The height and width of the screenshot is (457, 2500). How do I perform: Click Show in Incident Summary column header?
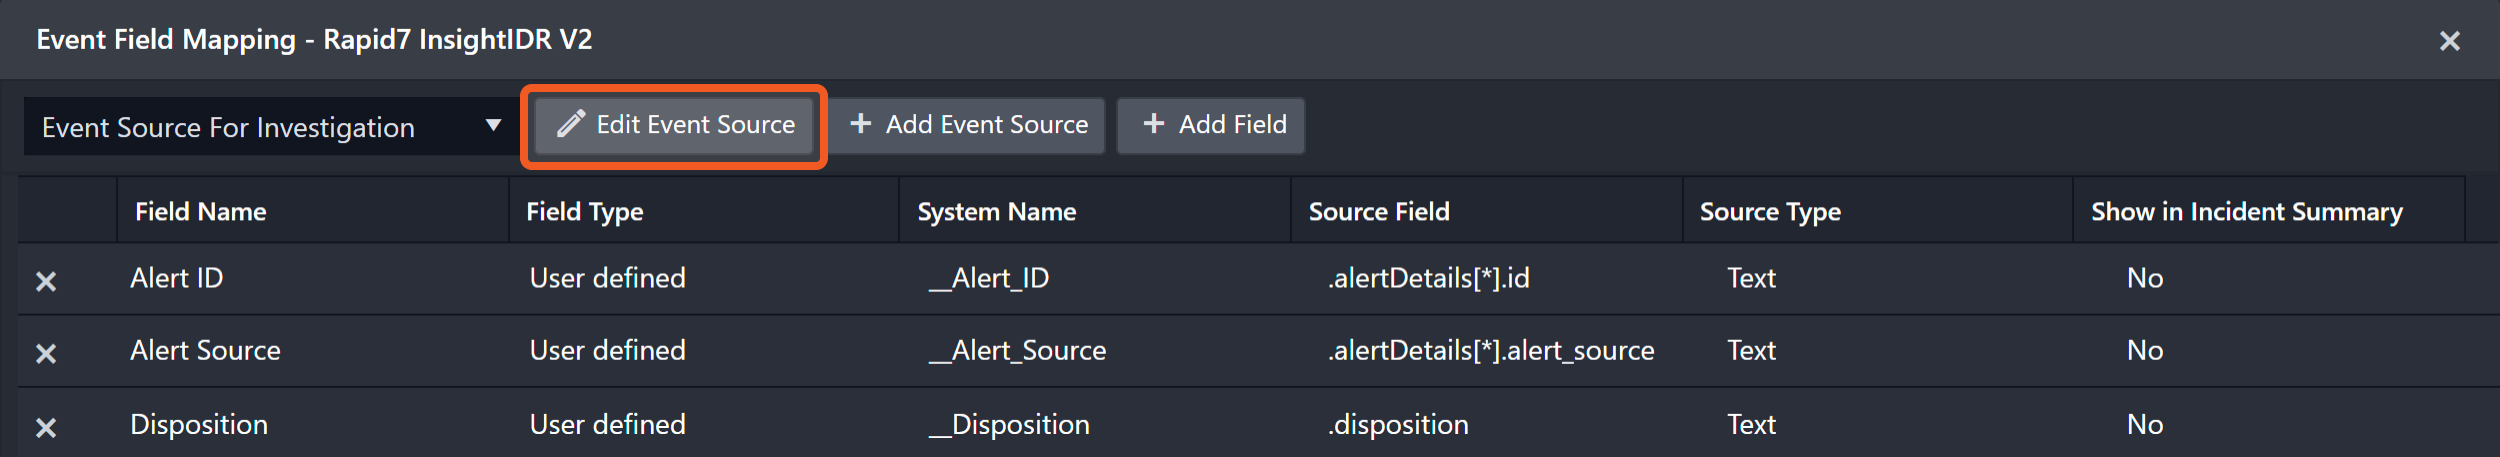(2246, 212)
